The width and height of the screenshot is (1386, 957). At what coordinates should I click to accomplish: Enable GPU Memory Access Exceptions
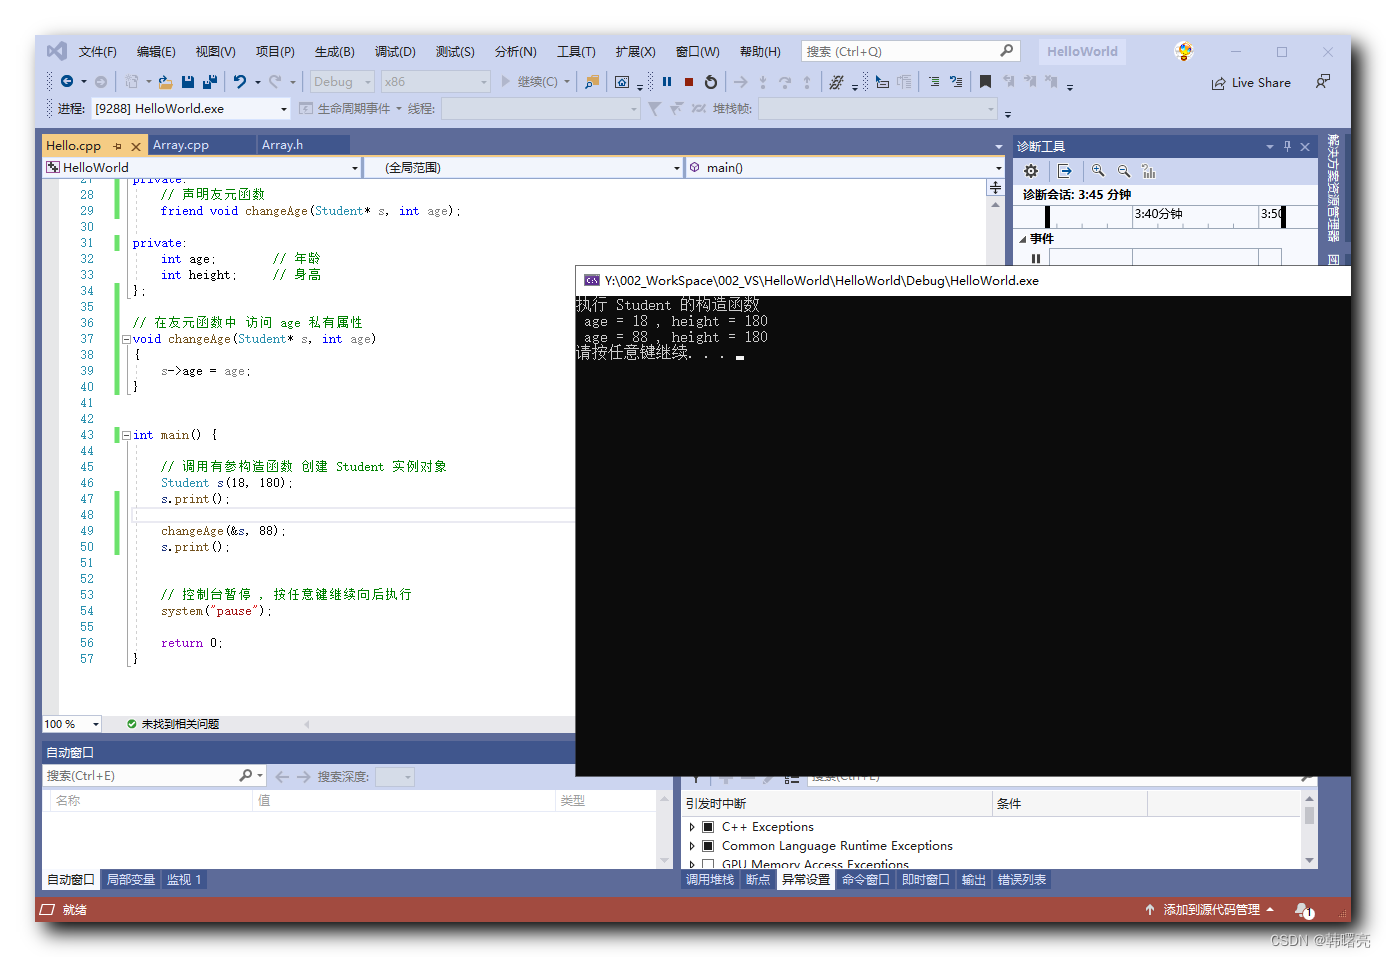(708, 864)
